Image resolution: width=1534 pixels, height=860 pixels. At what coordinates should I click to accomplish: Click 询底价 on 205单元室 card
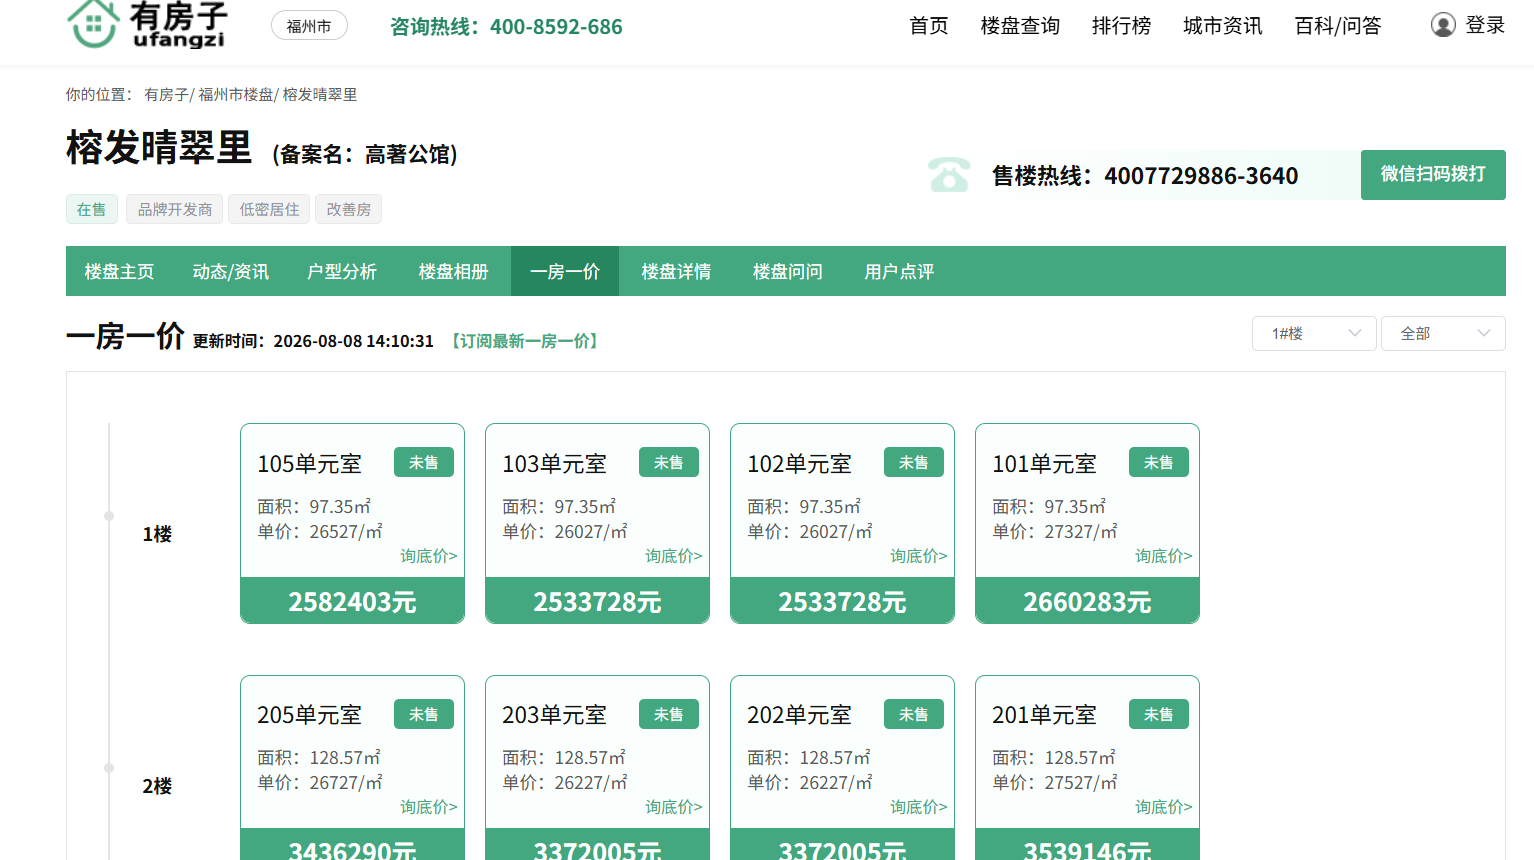(x=429, y=807)
